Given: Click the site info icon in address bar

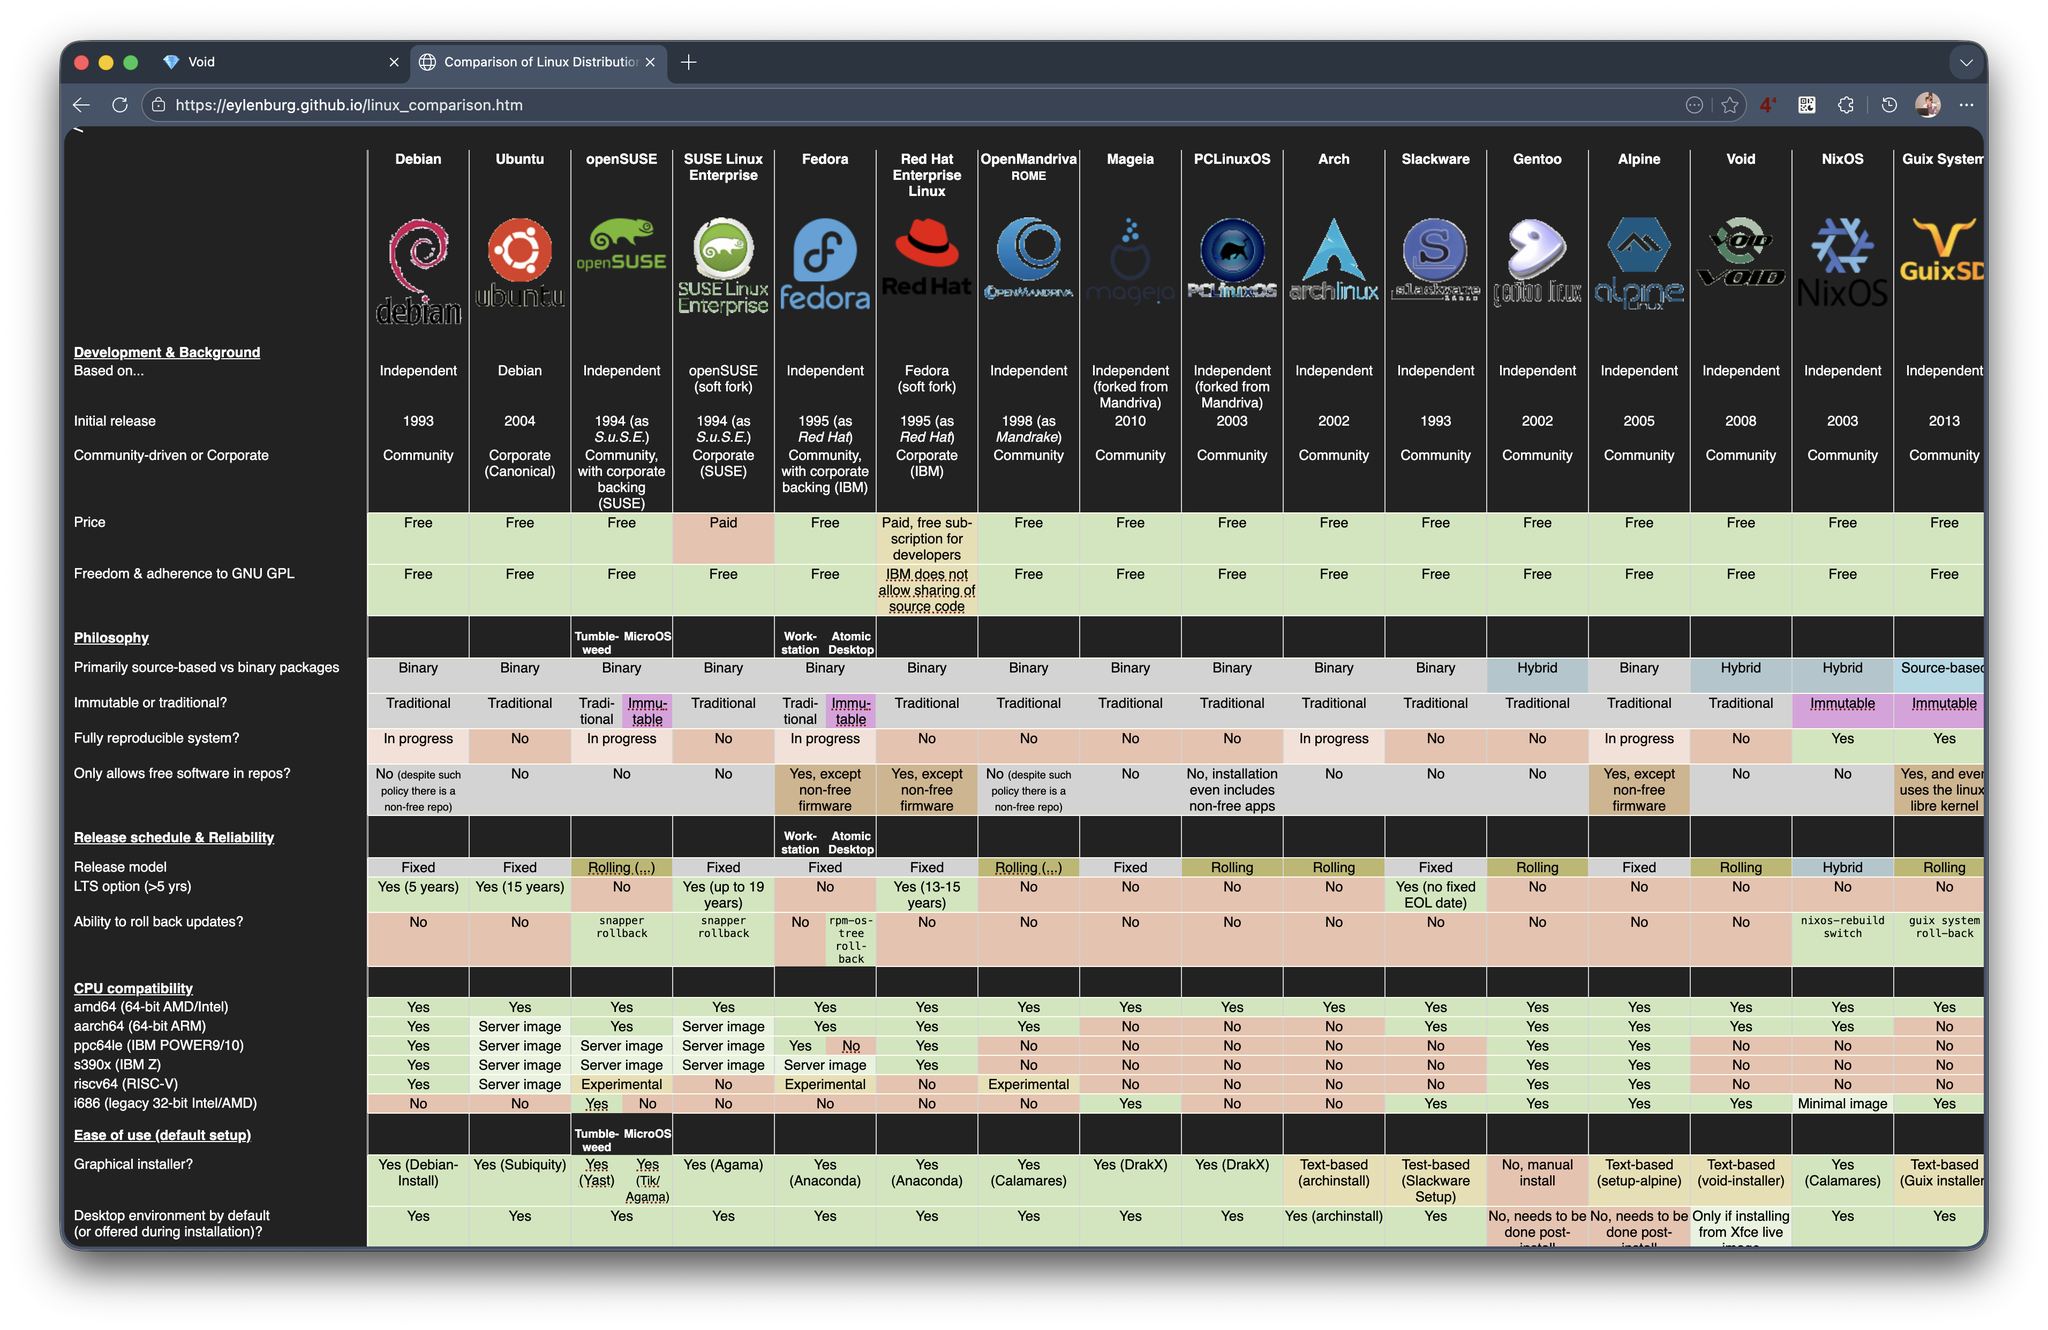Looking at the screenshot, I should pyautogui.click(x=157, y=105).
